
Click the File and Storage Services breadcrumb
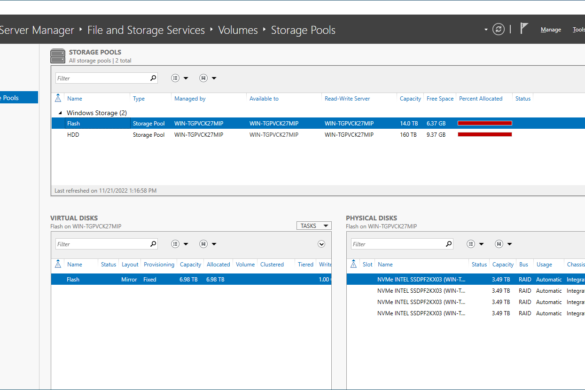[x=146, y=30]
